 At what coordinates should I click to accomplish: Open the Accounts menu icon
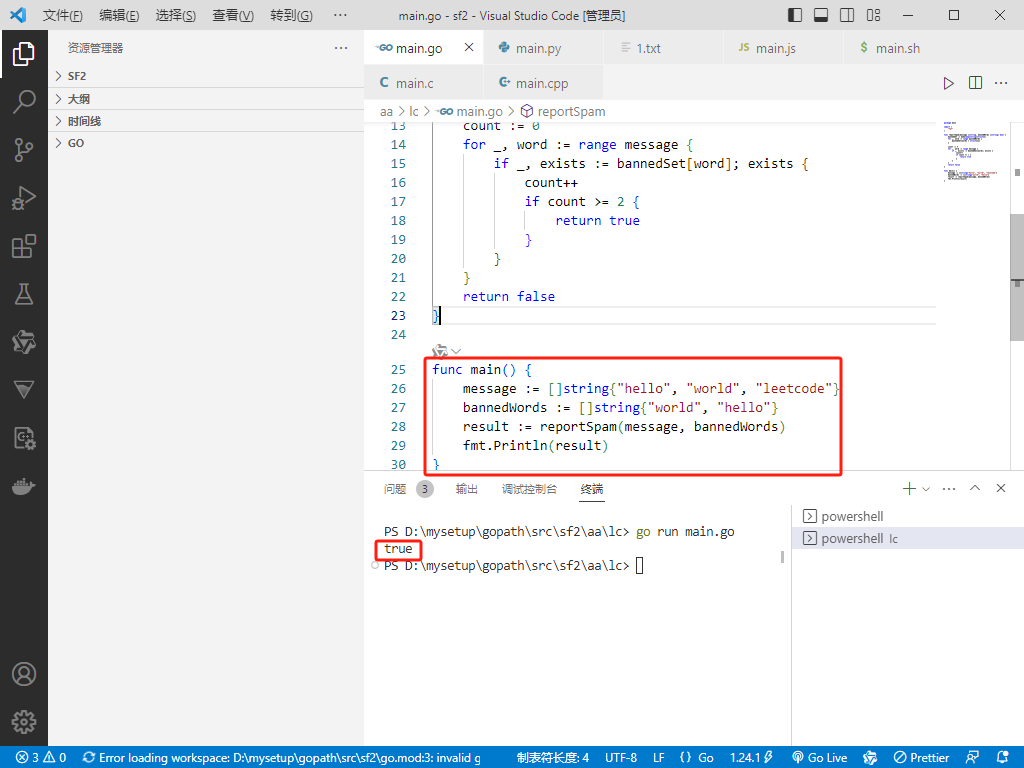coord(24,674)
